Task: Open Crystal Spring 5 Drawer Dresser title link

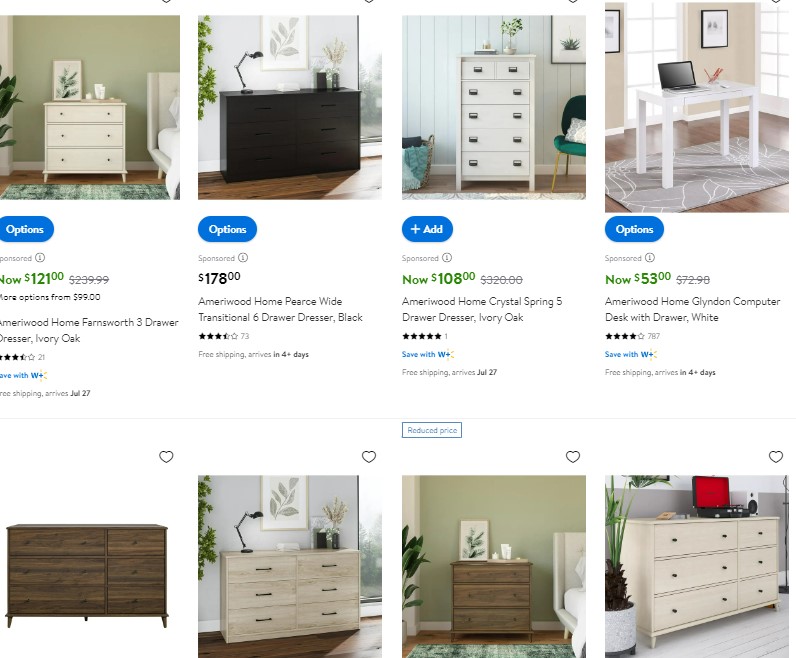Action: (482, 309)
